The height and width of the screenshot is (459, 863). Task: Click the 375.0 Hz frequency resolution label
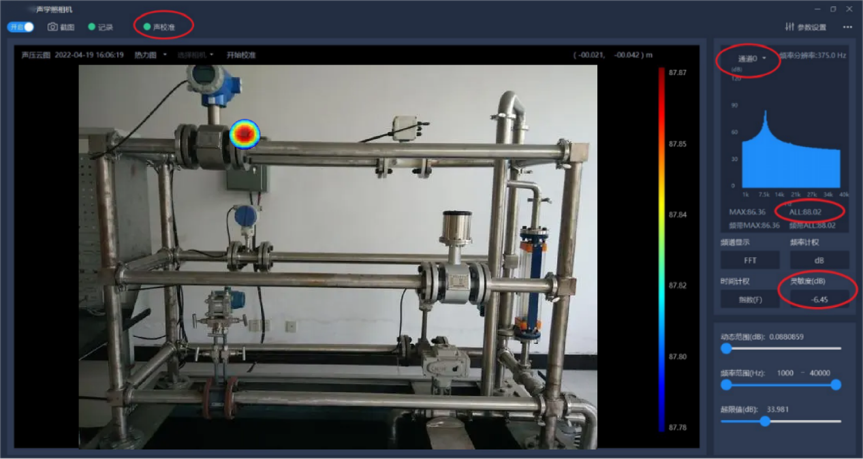point(813,56)
